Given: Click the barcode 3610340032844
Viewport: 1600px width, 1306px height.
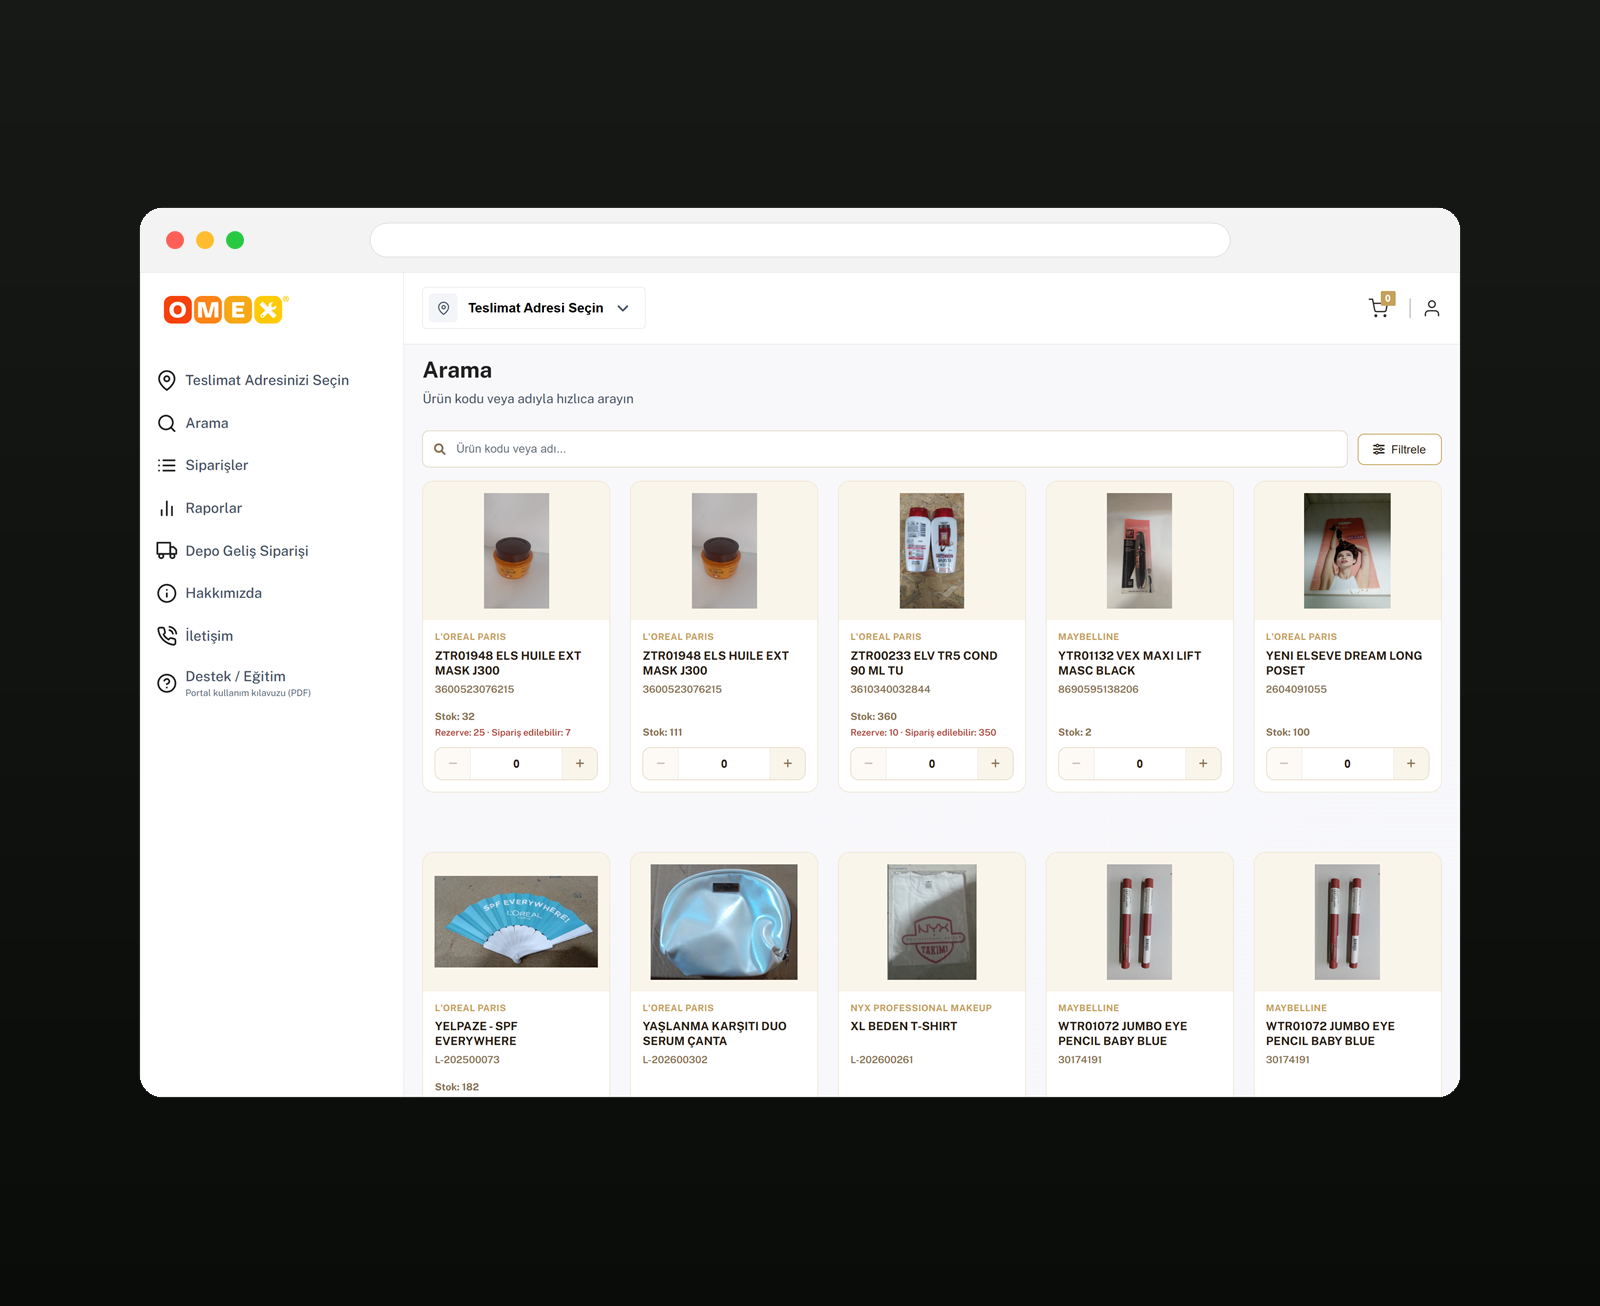Looking at the screenshot, I should pos(890,689).
